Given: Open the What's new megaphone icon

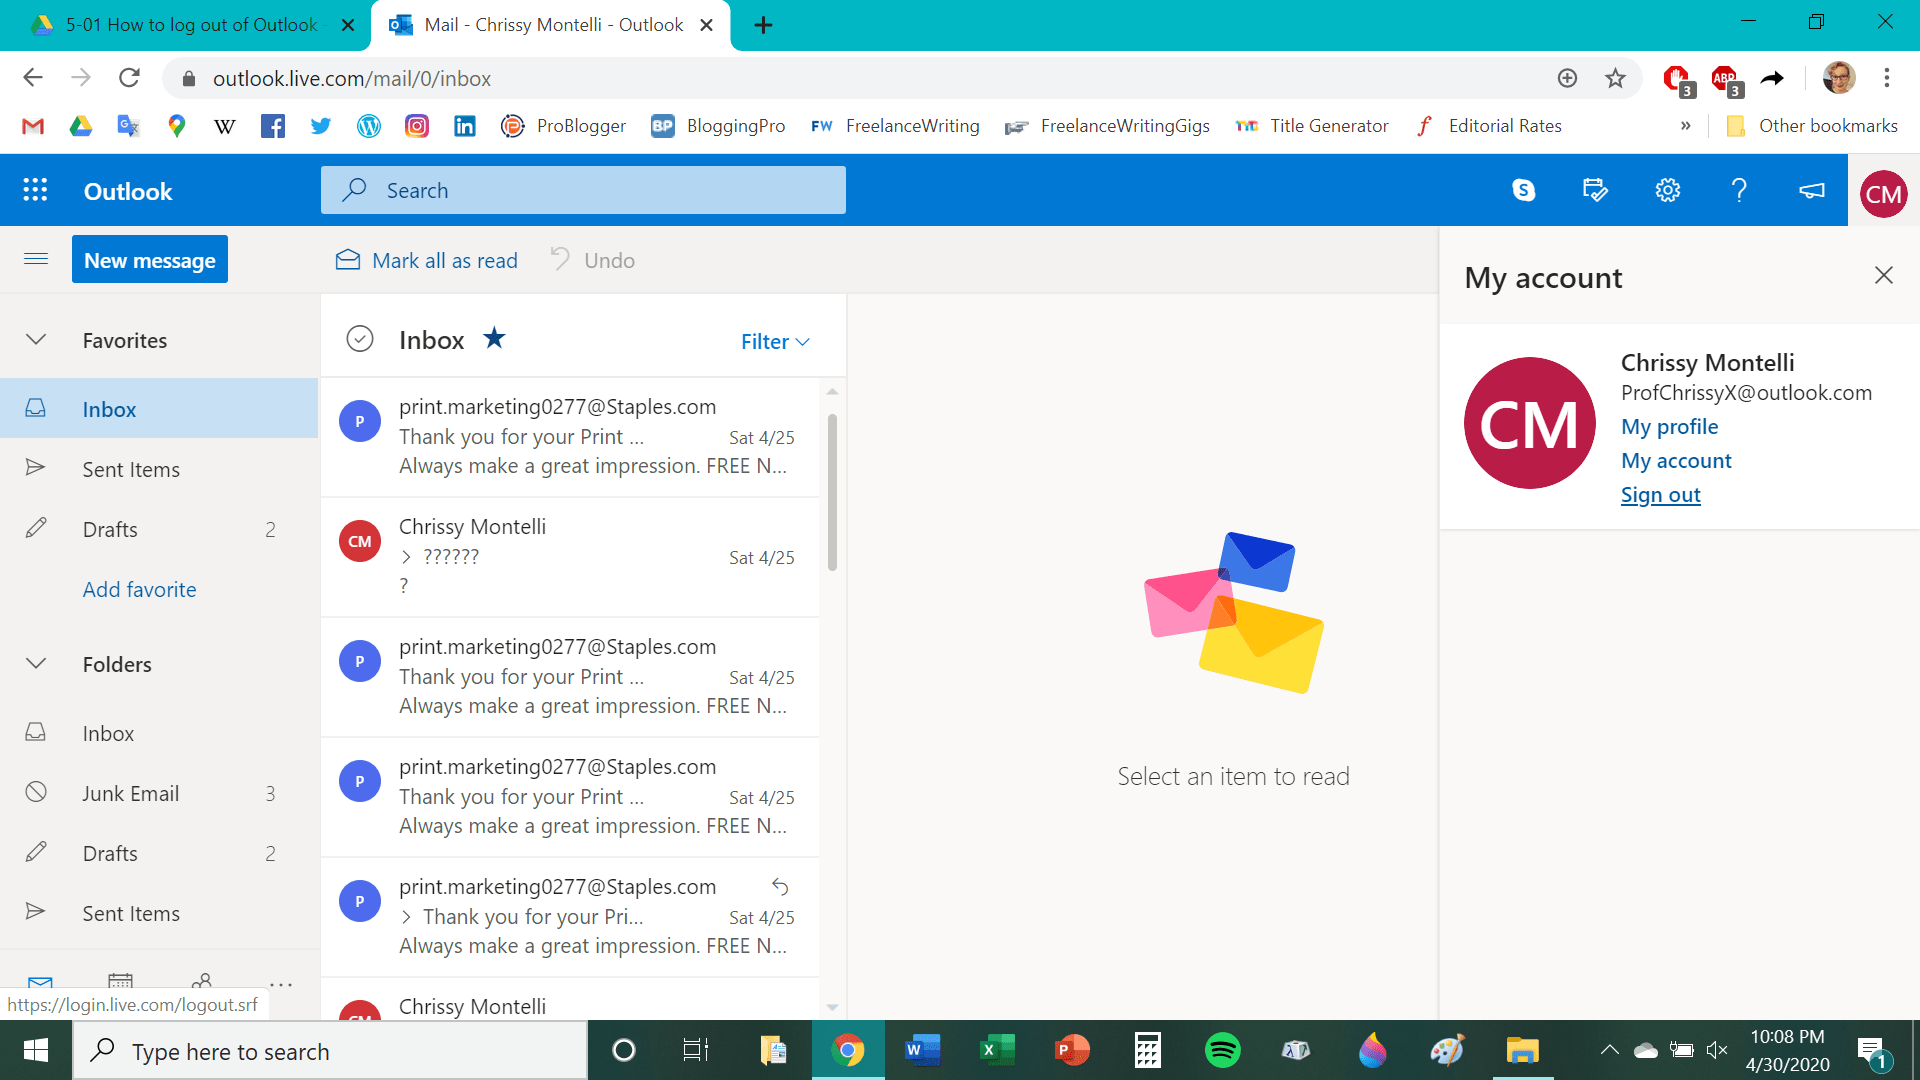Looking at the screenshot, I should (1811, 190).
